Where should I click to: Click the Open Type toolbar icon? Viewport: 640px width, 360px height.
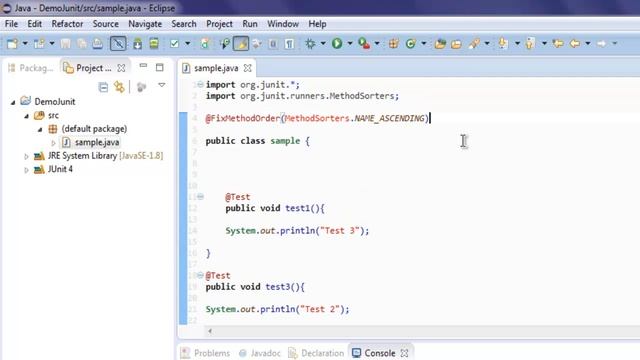(440, 43)
